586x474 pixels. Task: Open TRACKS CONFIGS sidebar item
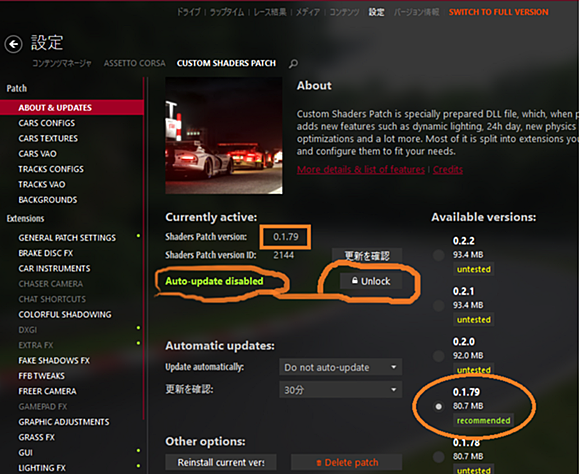[51, 169]
